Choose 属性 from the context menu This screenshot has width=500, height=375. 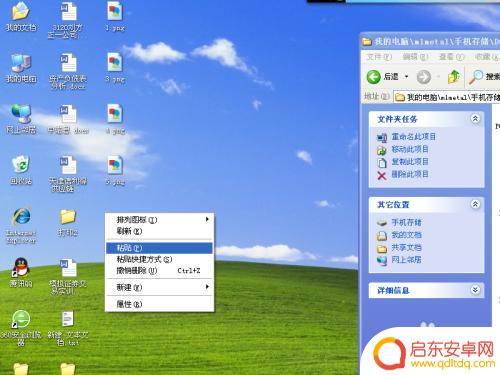(159, 304)
